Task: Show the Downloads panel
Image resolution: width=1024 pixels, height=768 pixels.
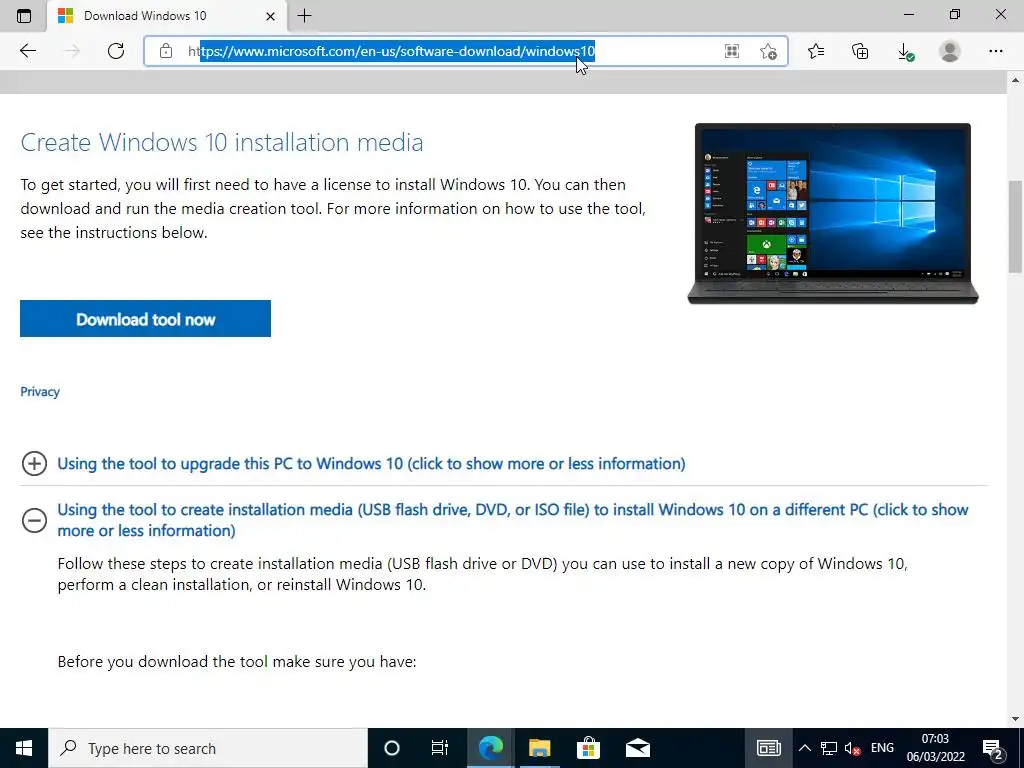Action: coord(905,51)
